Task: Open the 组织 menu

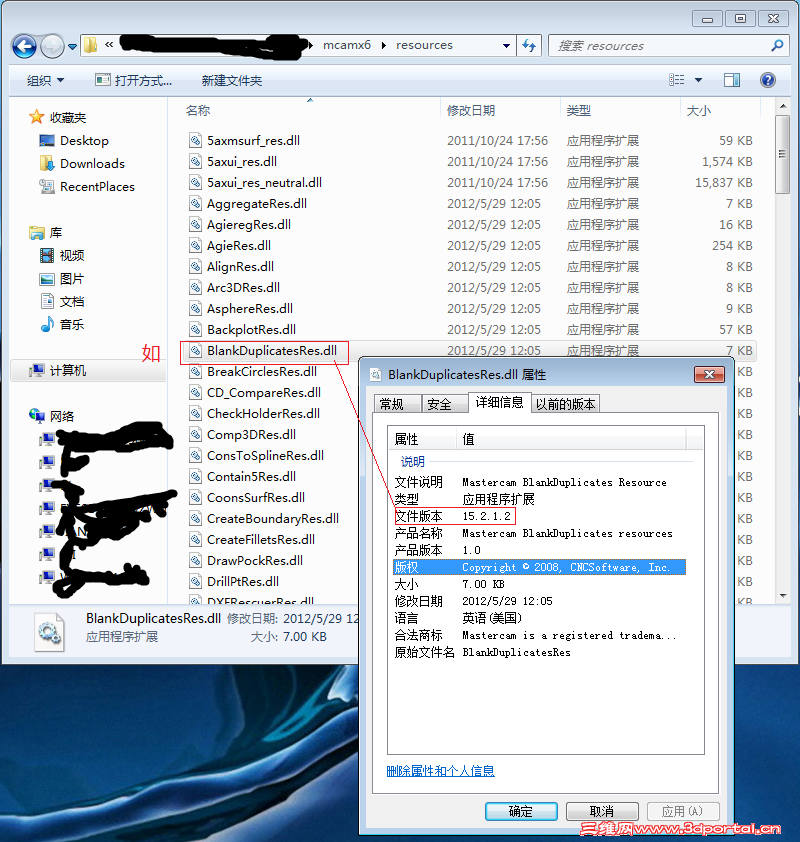Action: 45,81
